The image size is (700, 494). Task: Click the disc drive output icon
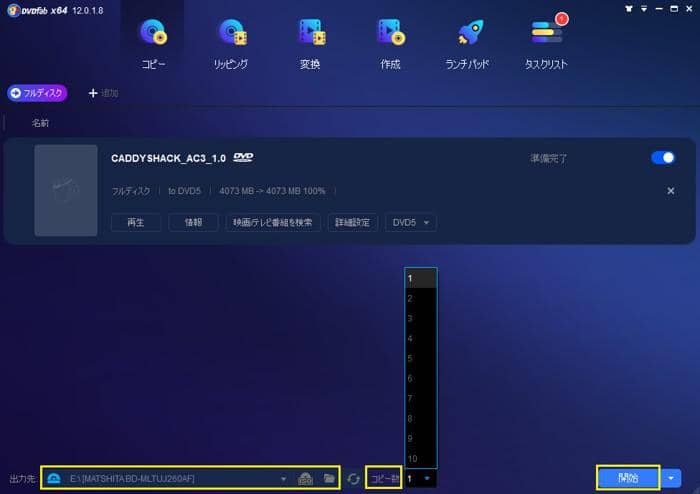coord(54,478)
